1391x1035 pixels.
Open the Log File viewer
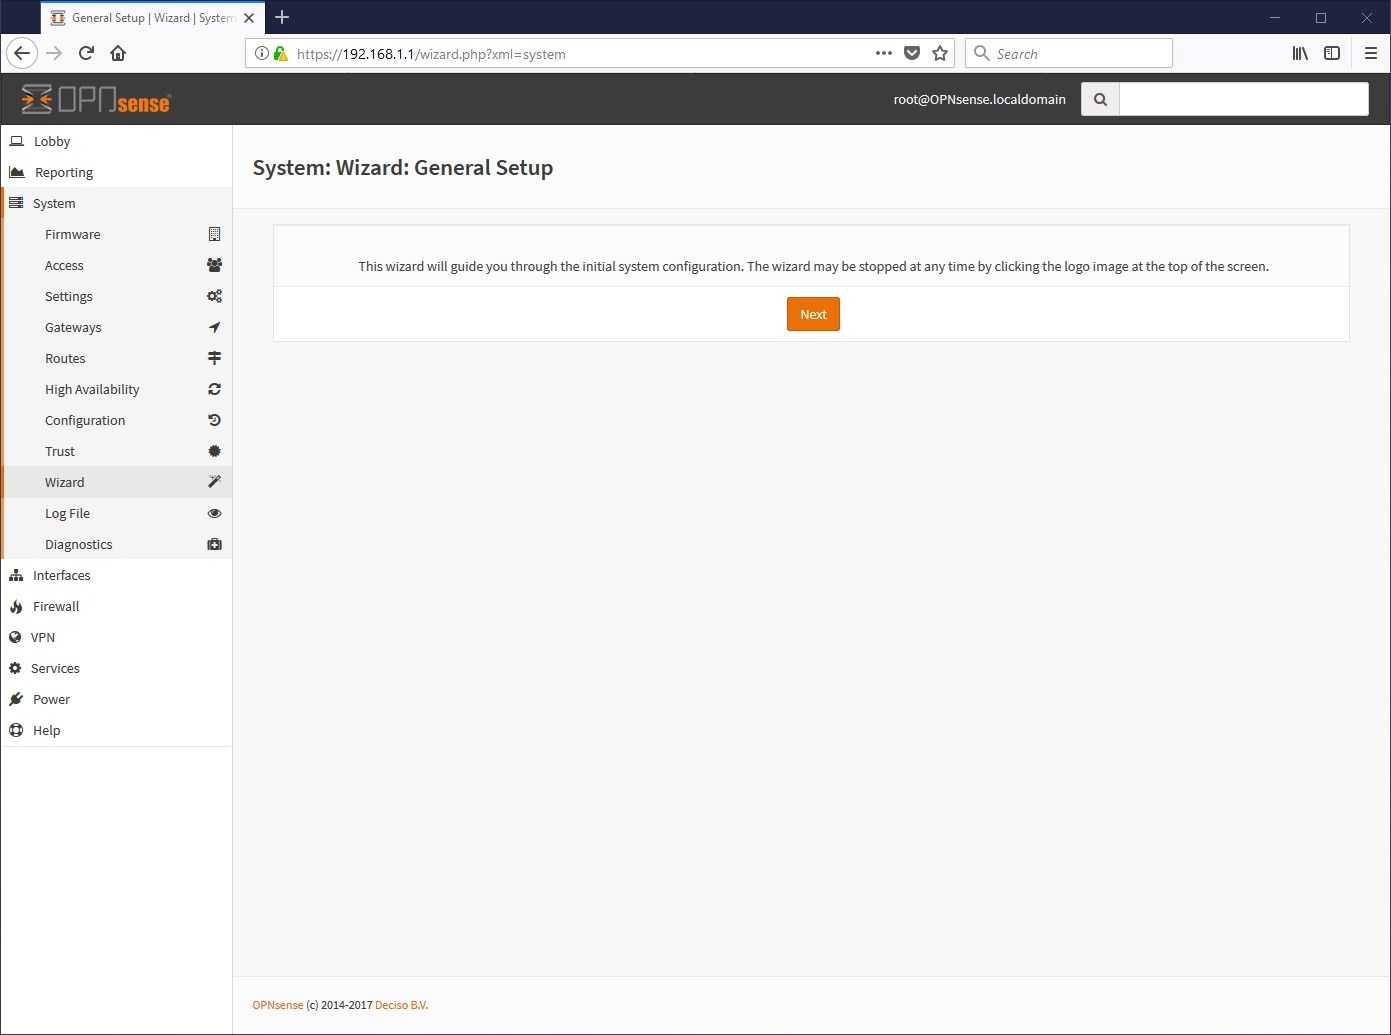[x=67, y=513]
